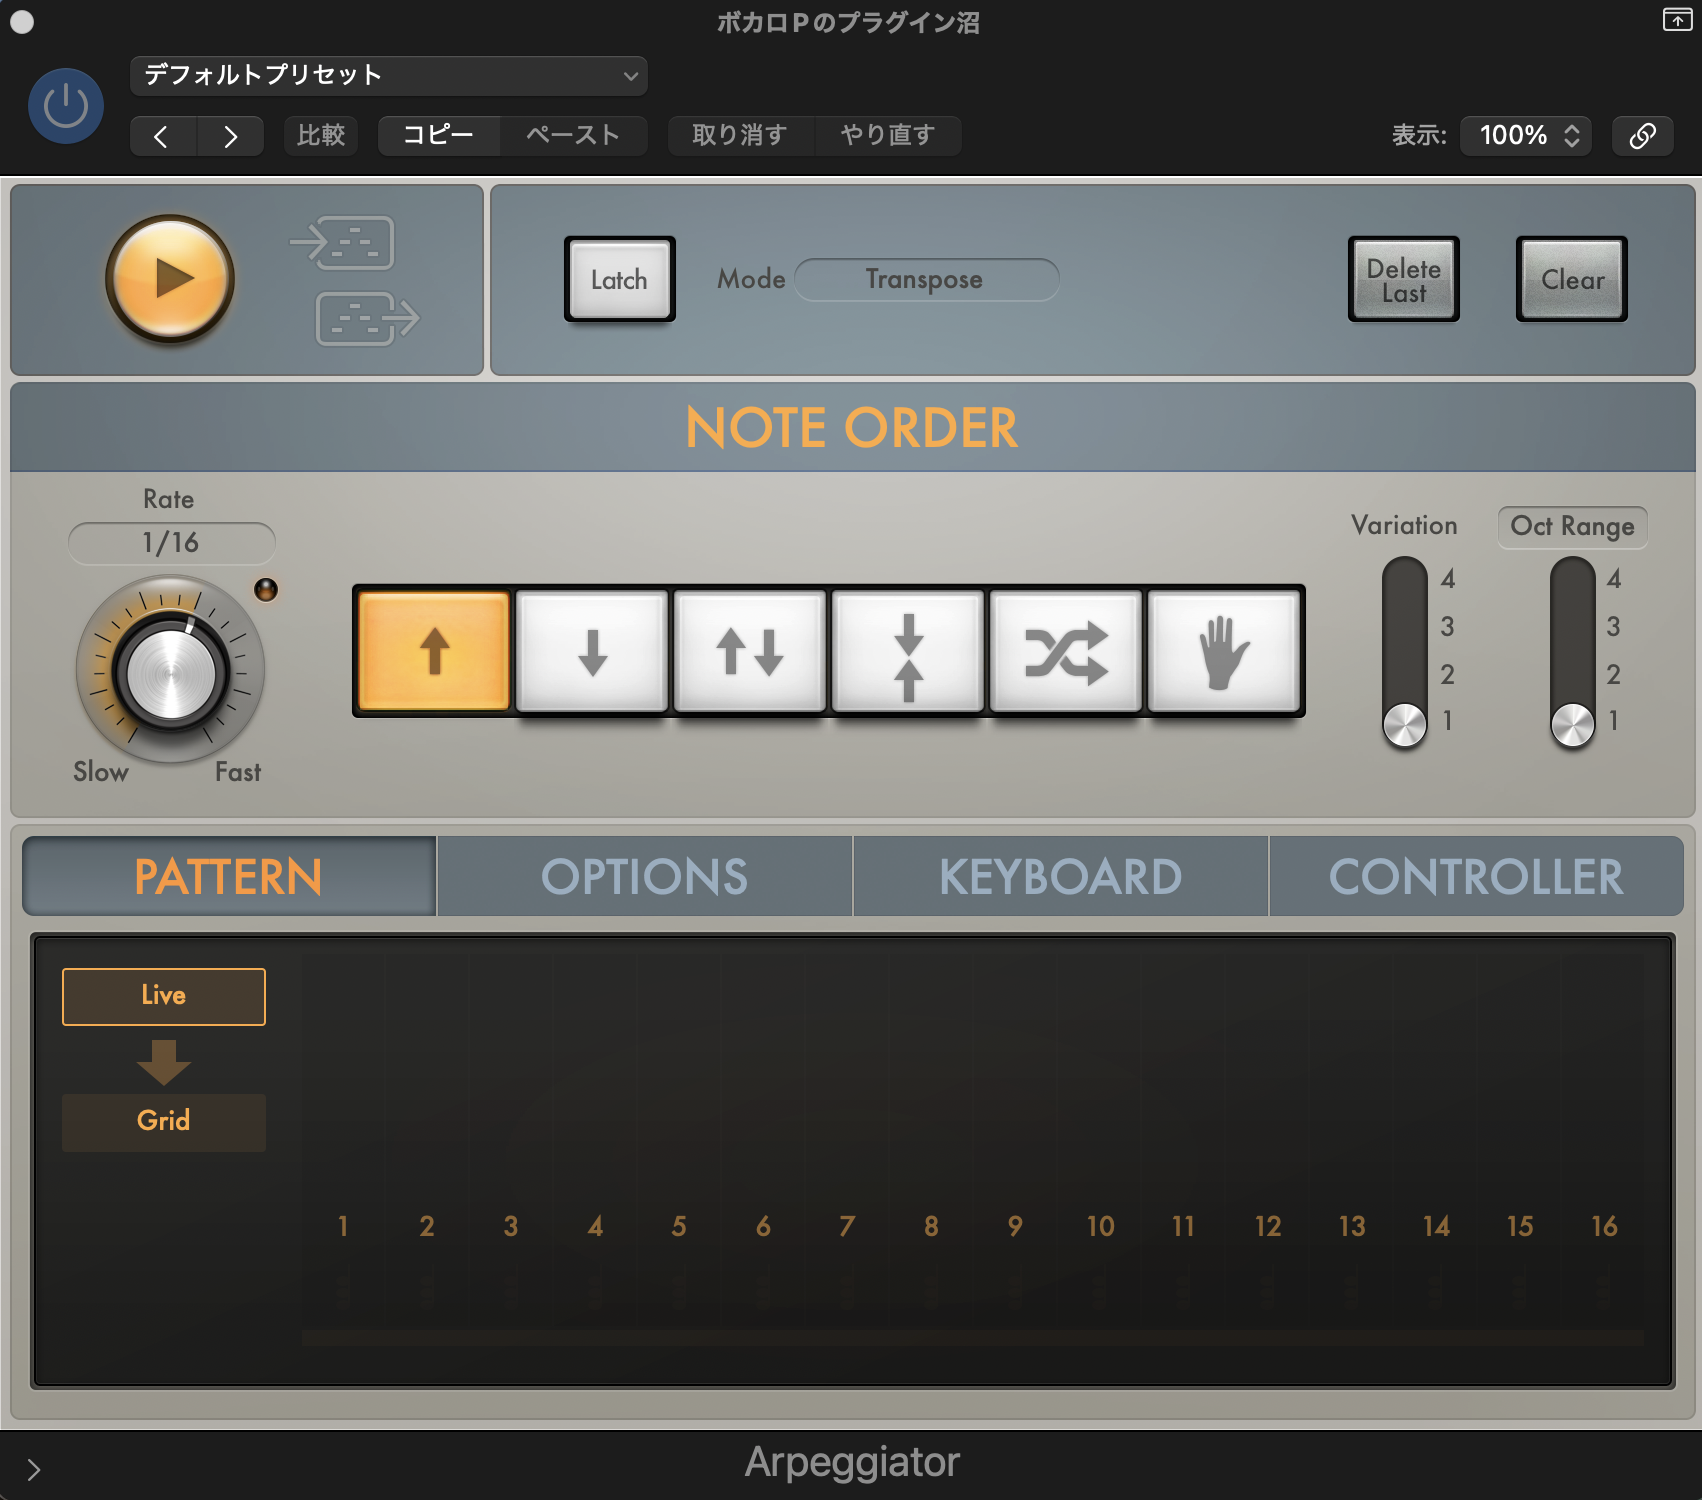Open the Mode Transpose menu
Screen dimensions: 1702x1500
[926, 279]
